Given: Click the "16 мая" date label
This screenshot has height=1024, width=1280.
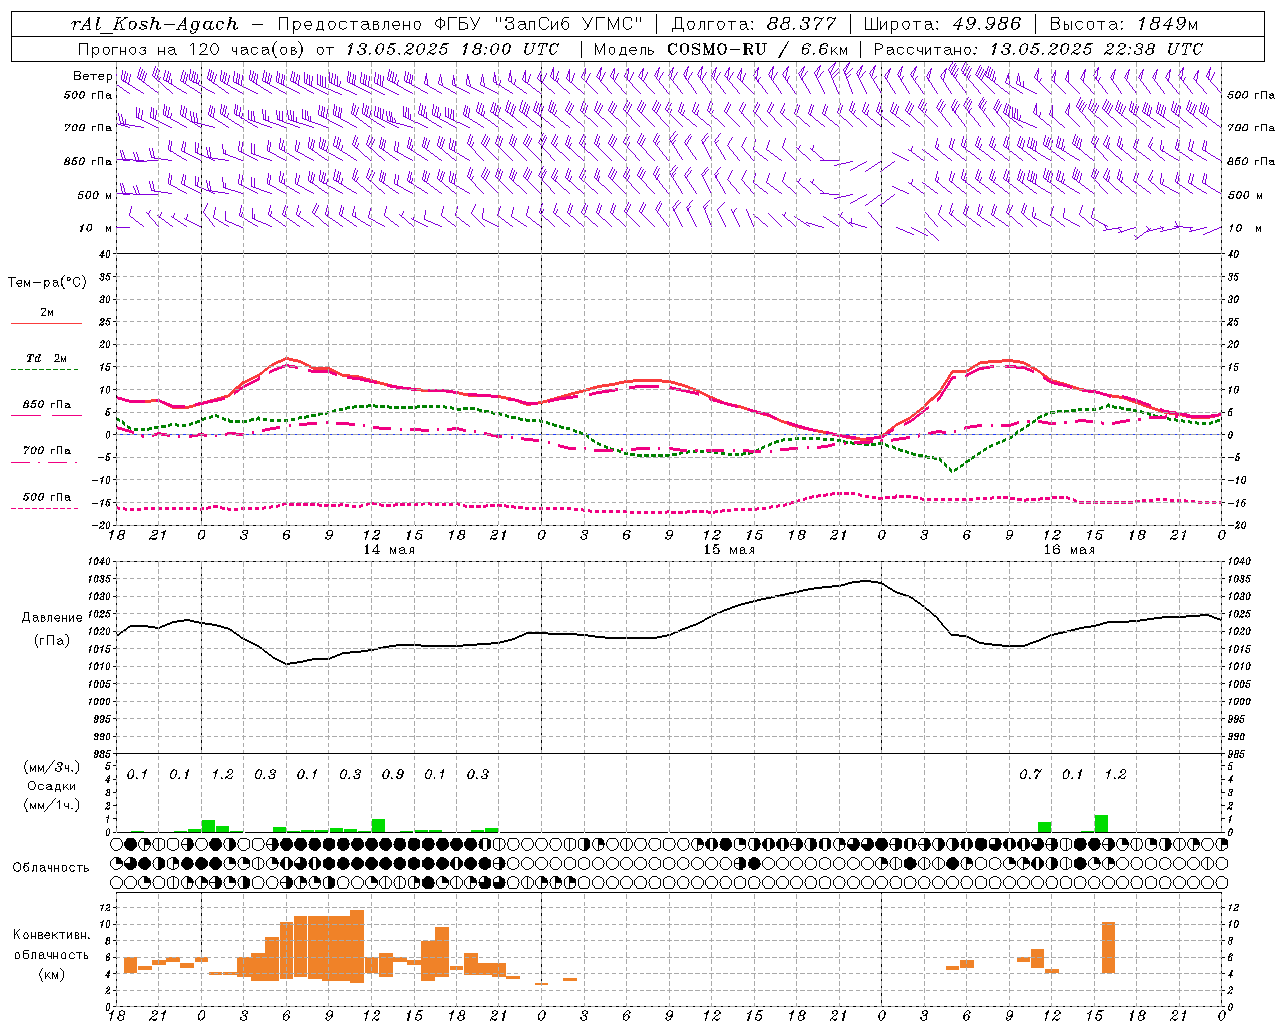Looking at the screenshot, I should 1068,550.
